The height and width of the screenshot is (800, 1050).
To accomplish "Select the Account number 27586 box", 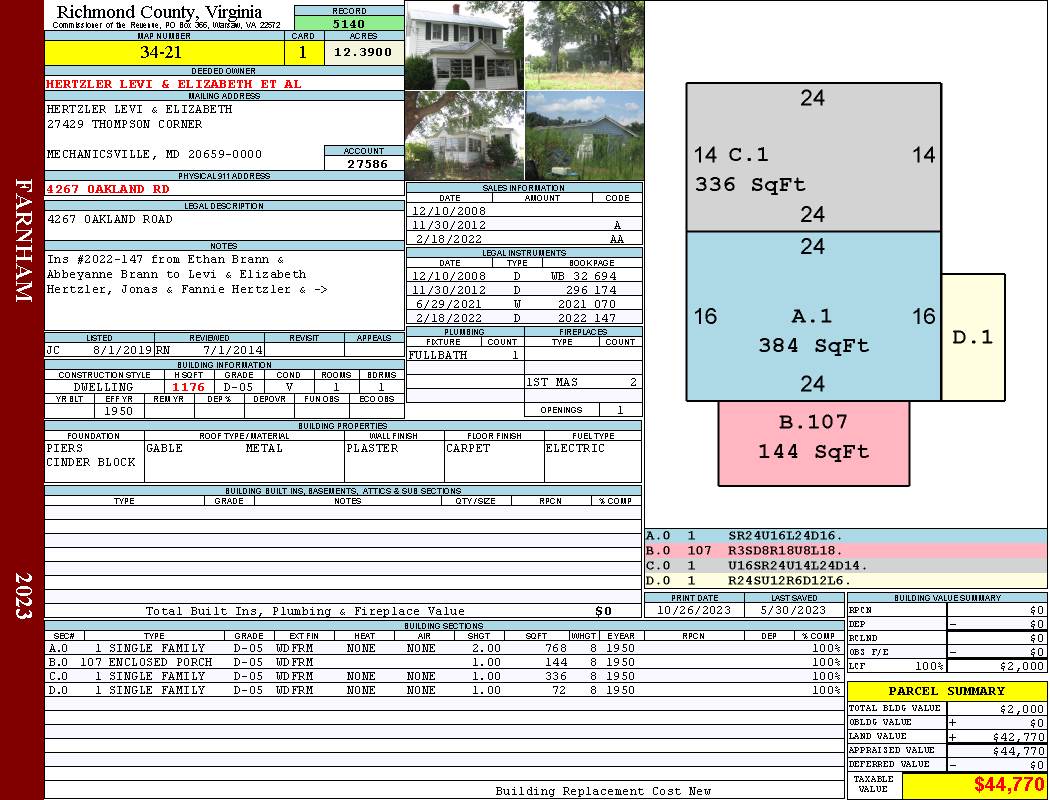I will 364,163.
